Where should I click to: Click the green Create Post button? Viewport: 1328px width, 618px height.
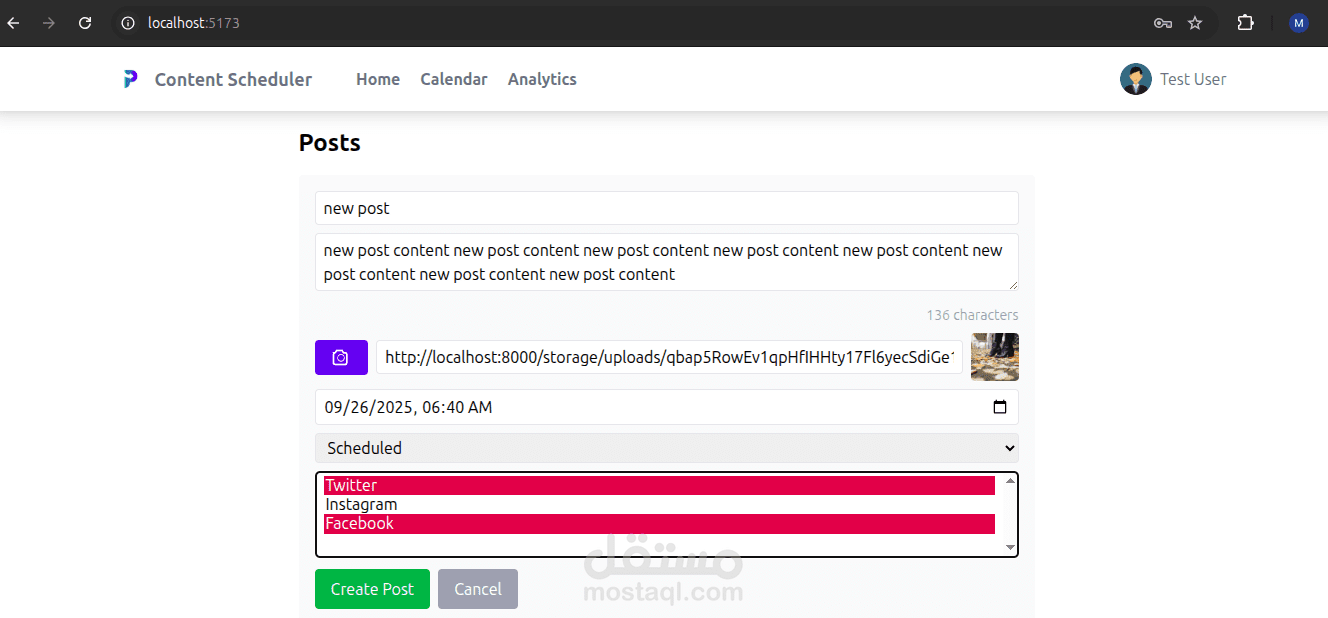pyautogui.click(x=372, y=589)
